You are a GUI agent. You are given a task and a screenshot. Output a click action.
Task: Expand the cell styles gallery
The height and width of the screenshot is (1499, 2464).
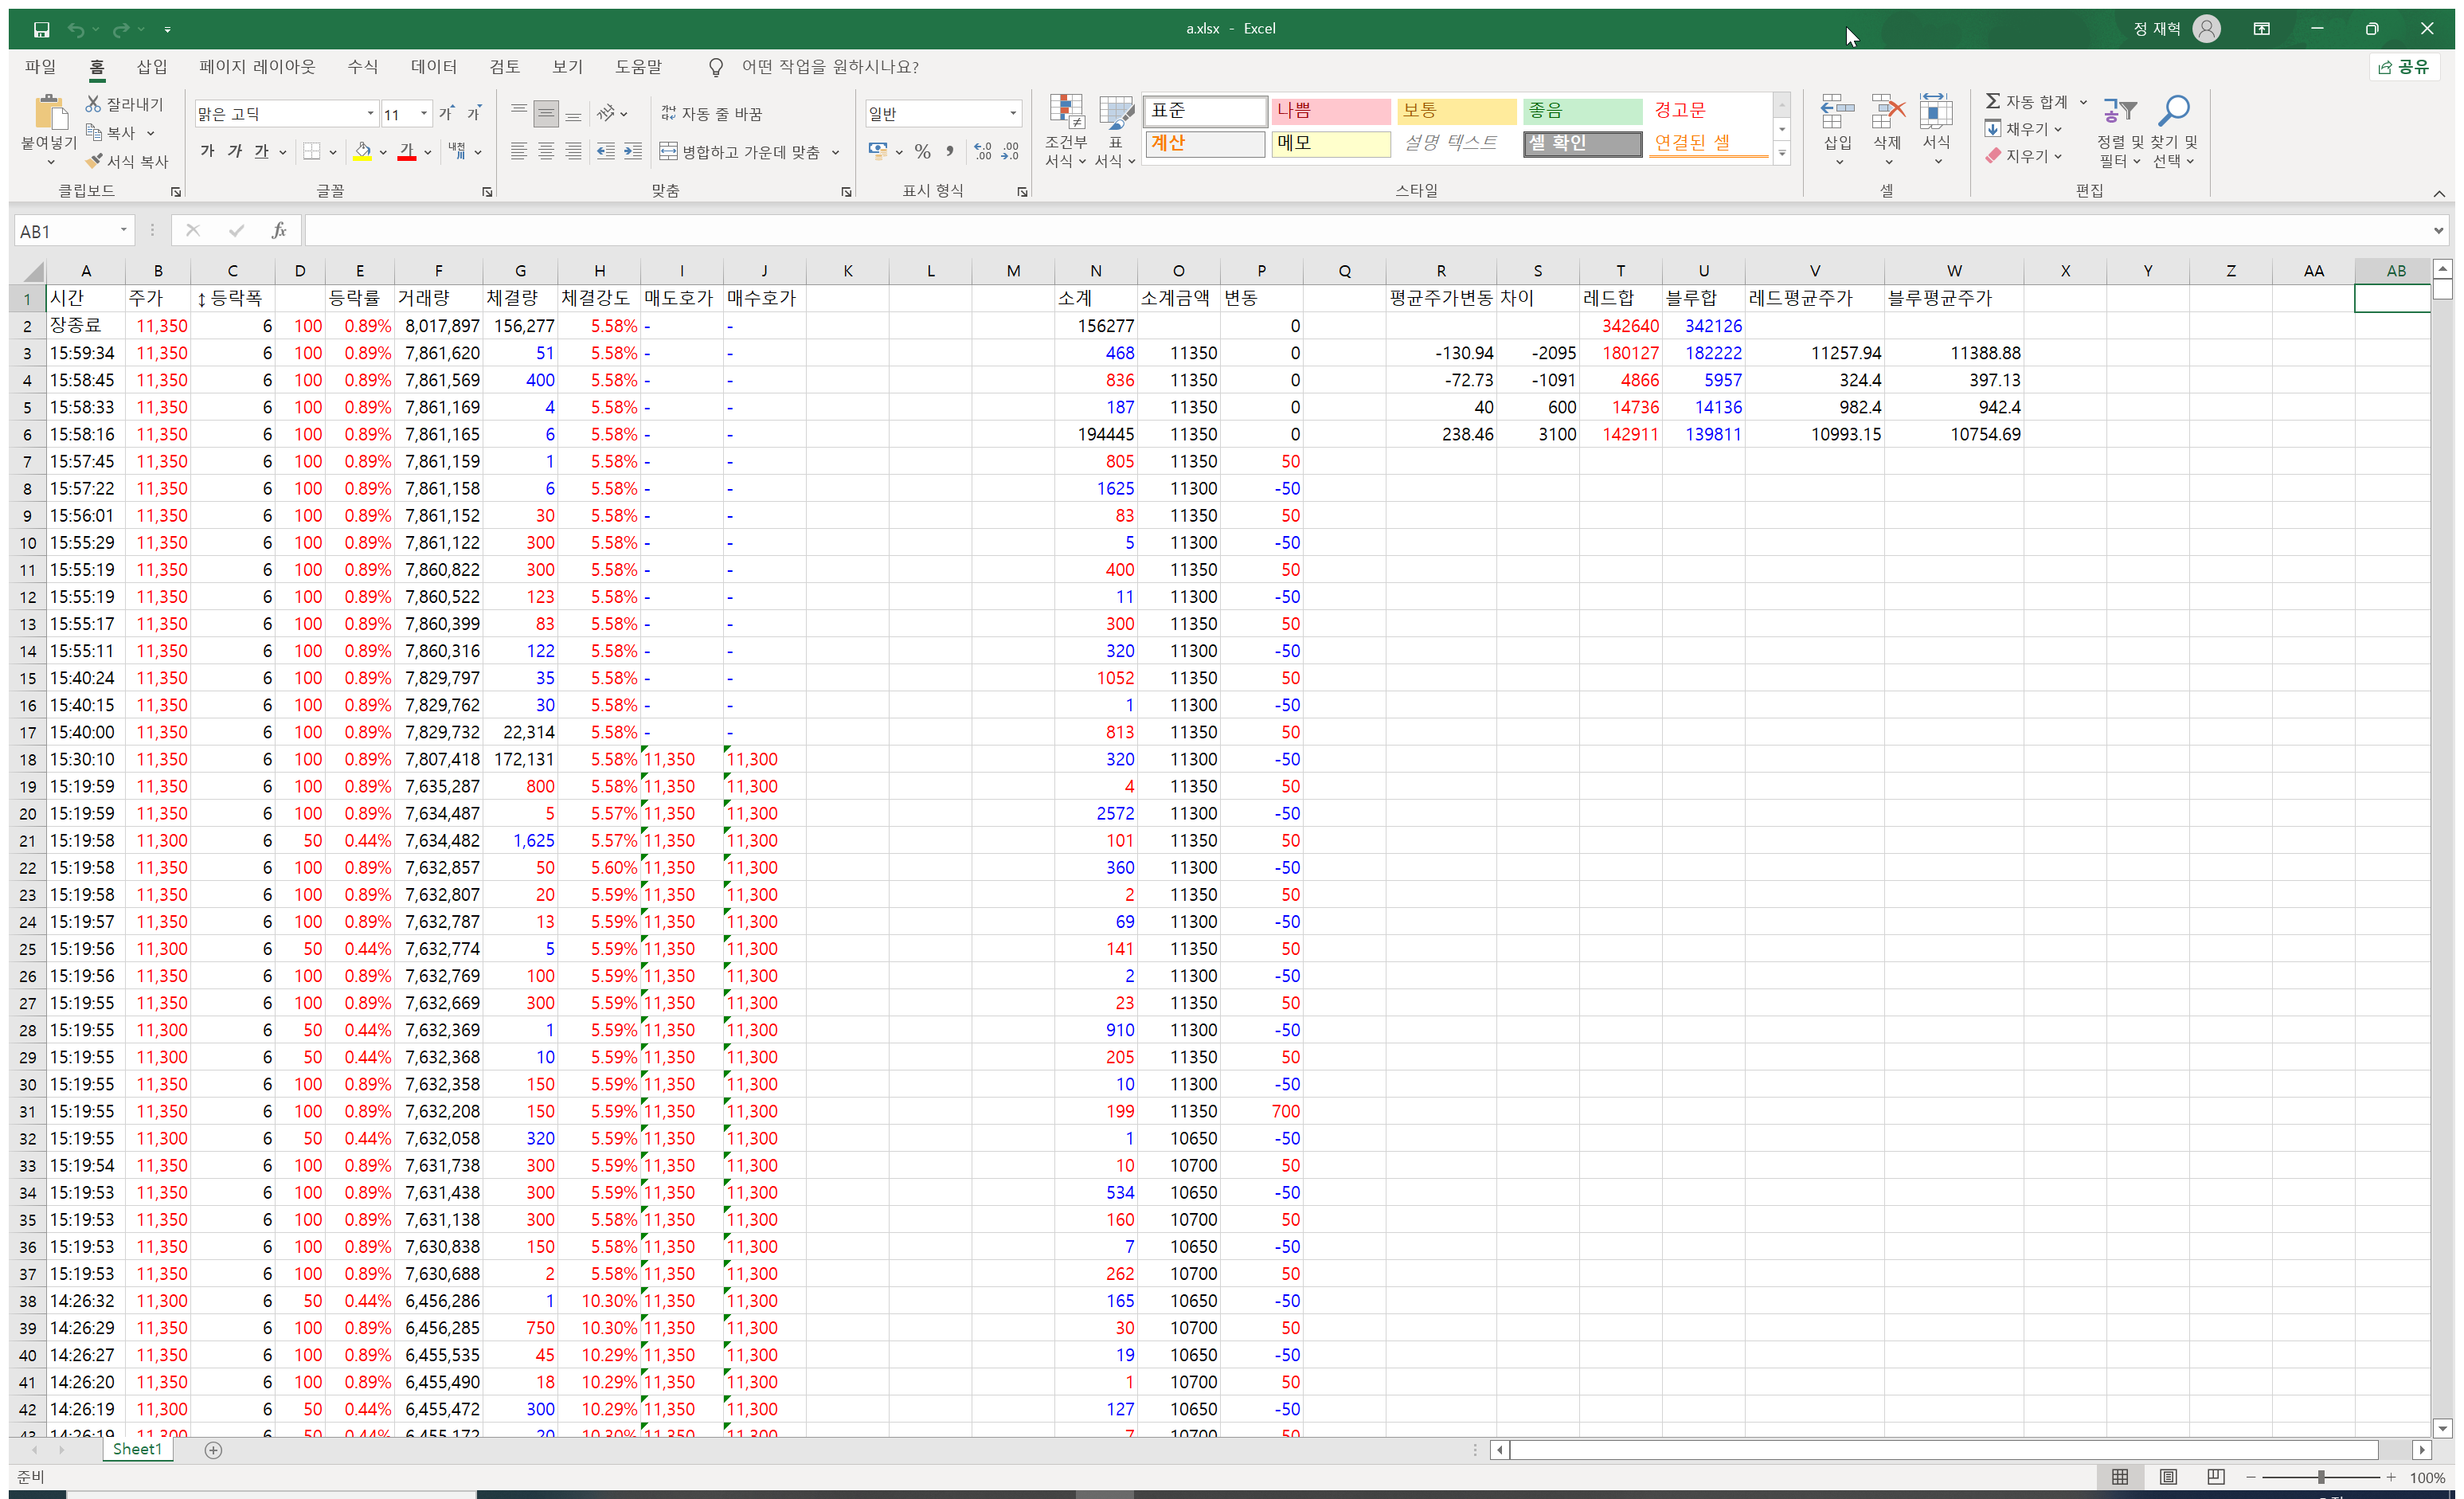[x=1782, y=153]
